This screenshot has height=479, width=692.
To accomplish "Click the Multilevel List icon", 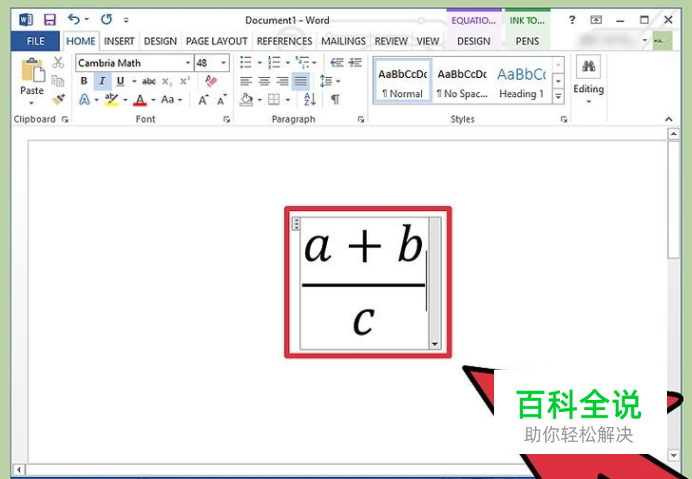I will (x=302, y=63).
